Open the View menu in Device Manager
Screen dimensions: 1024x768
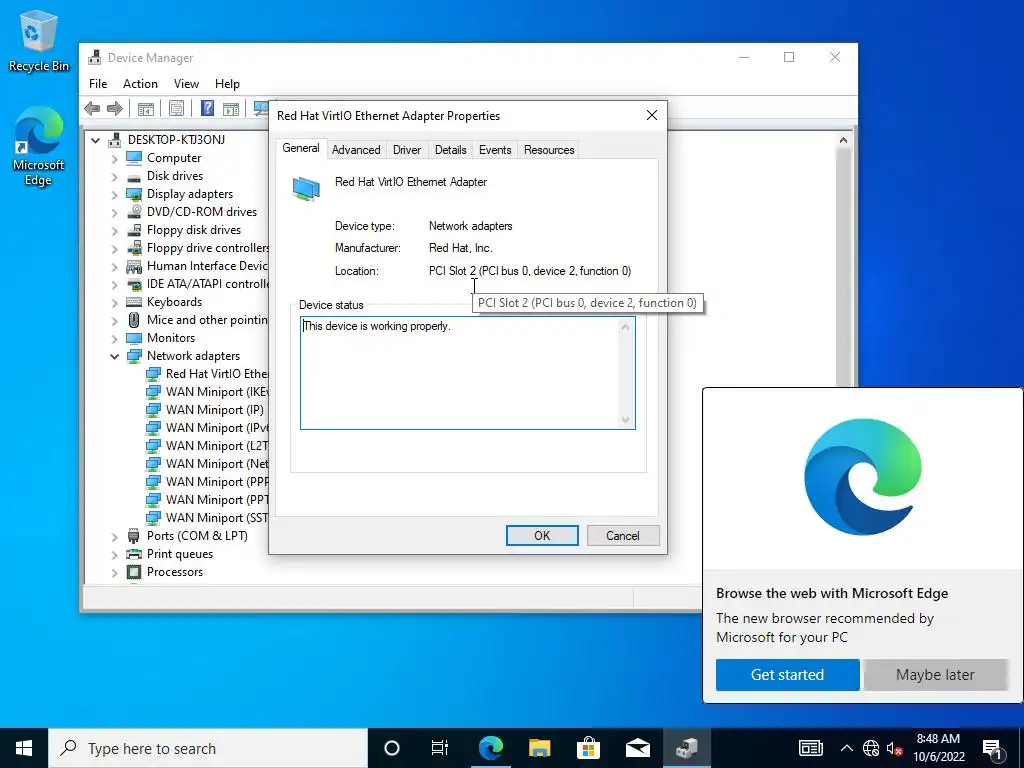[186, 84]
